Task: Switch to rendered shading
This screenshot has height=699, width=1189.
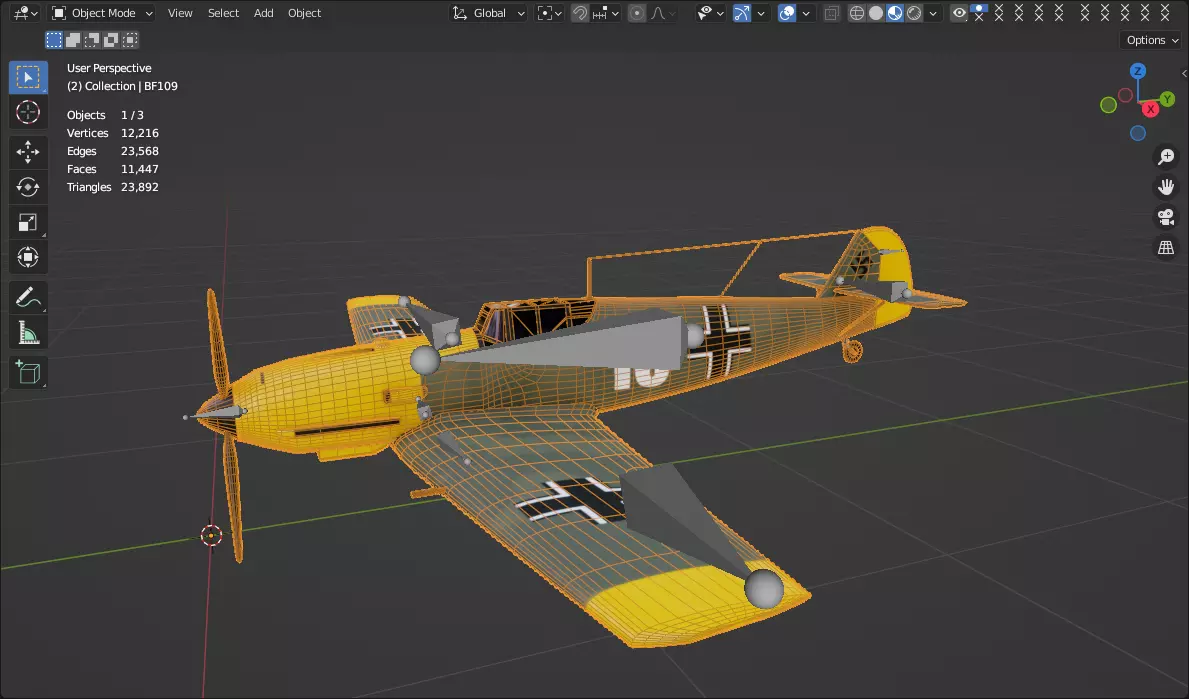Action: [914, 13]
